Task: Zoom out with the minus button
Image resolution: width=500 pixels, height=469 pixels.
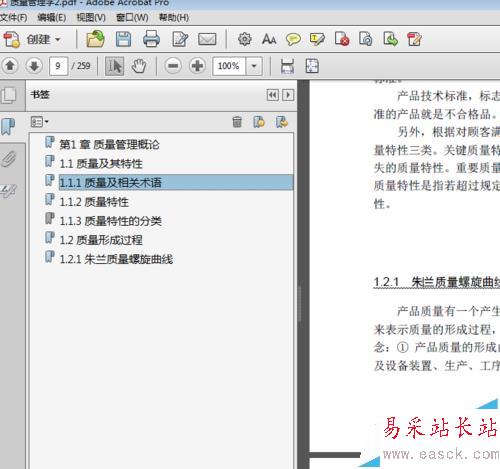Action: 173,66
